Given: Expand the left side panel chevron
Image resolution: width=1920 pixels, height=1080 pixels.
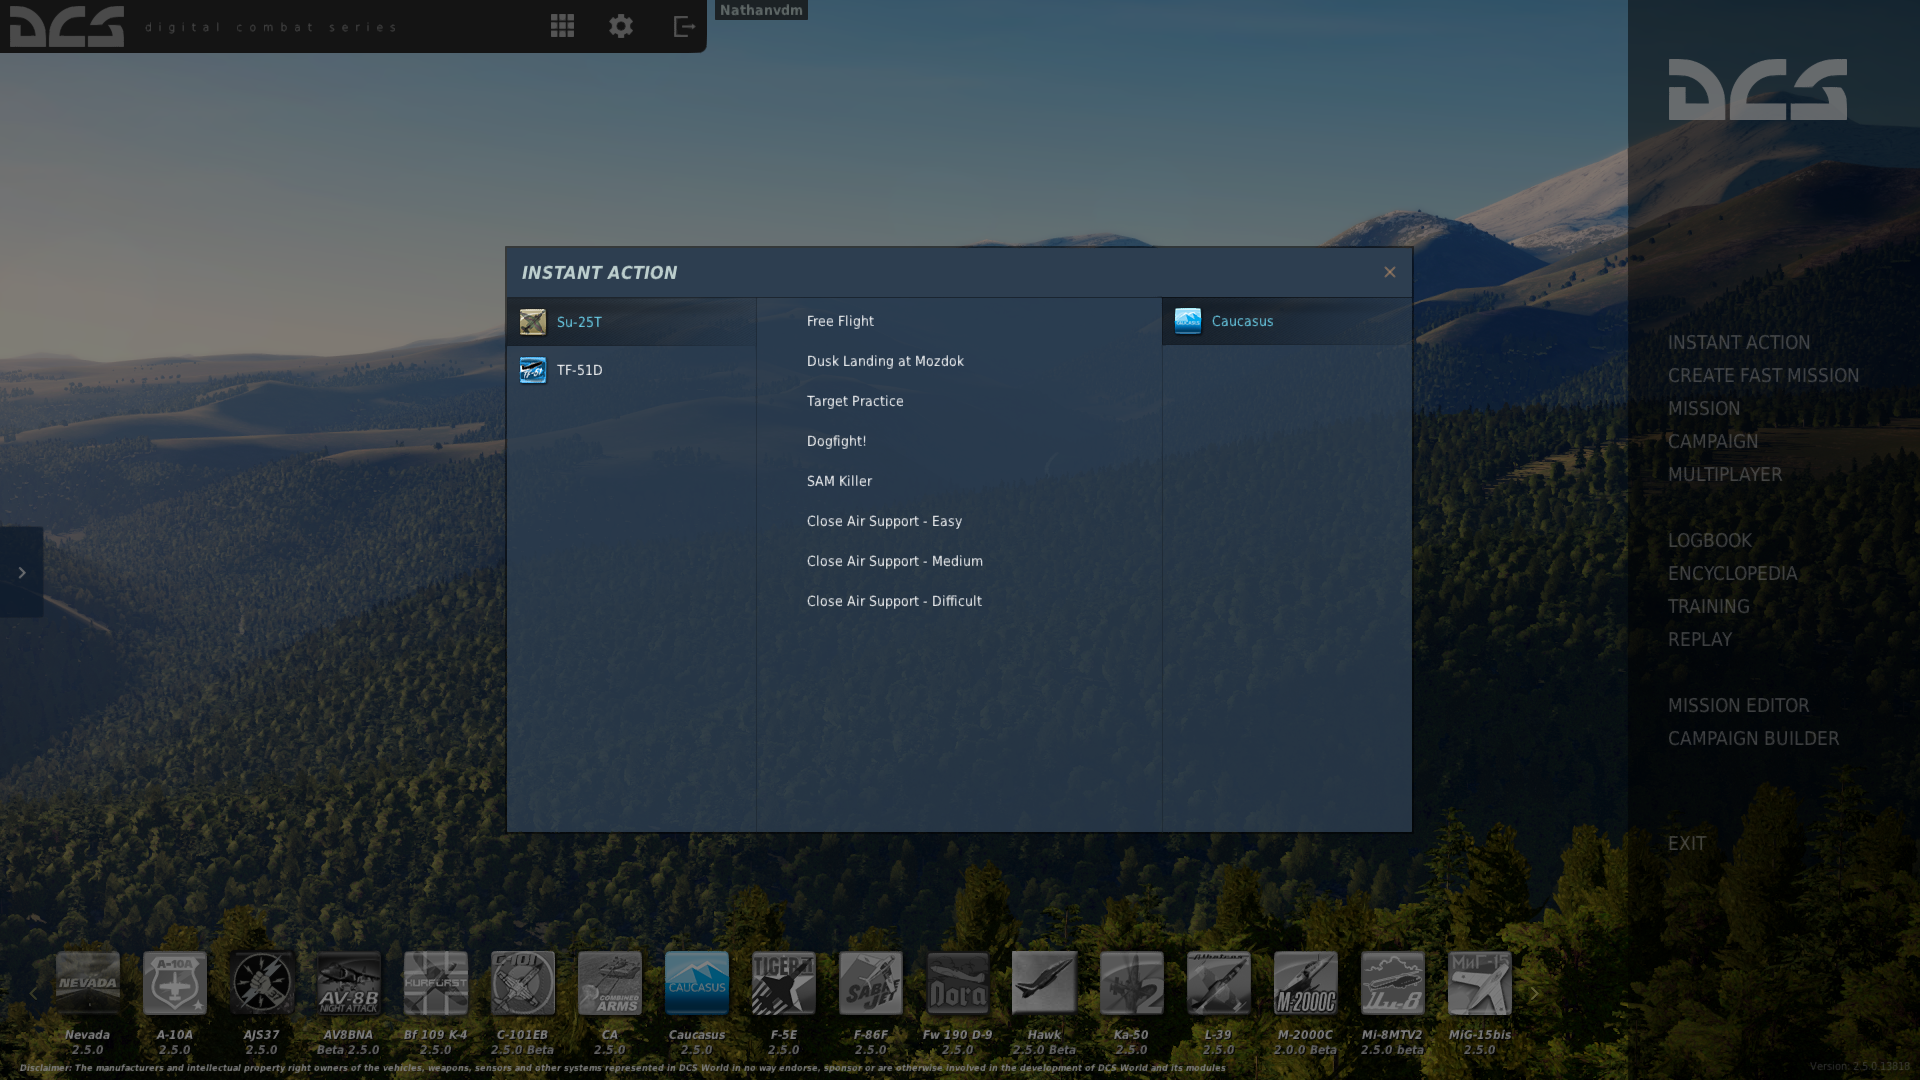Looking at the screenshot, I should pos(21,572).
